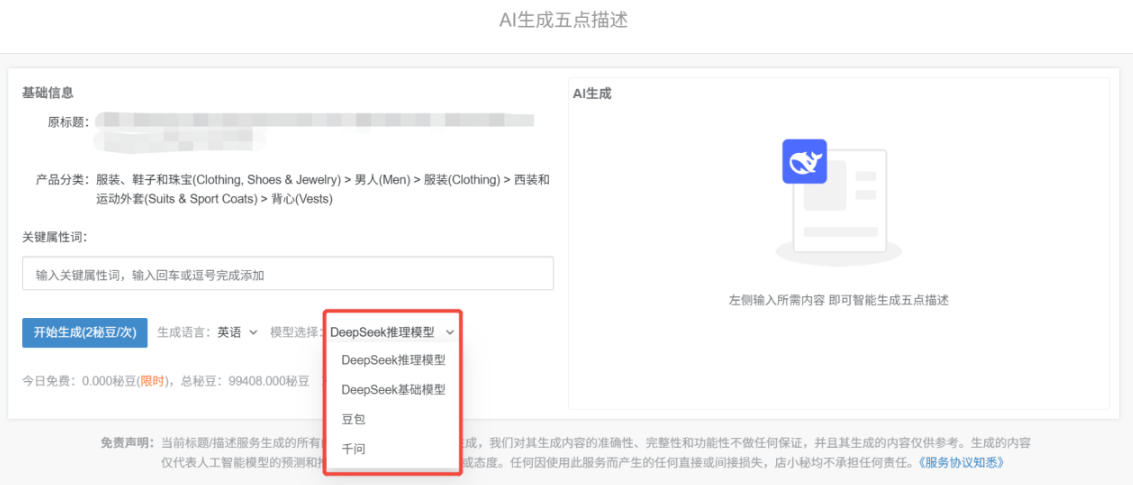This screenshot has width=1133, height=485.
Task: Click the 原标题 label
Action: [69, 121]
